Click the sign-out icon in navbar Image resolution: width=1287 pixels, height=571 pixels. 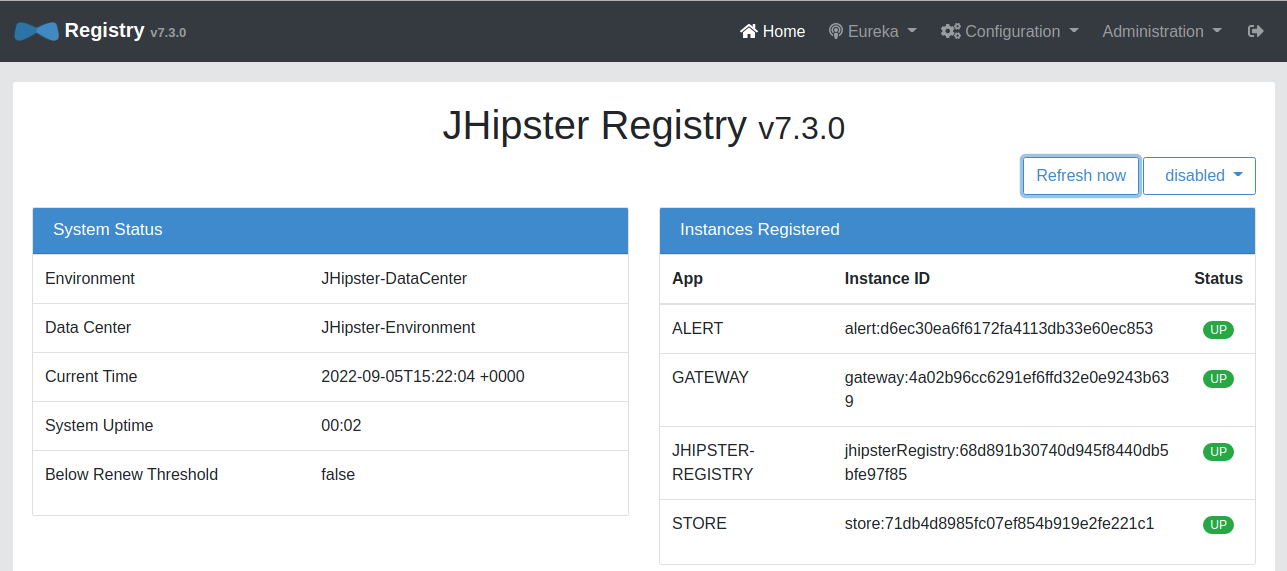[x=1256, y=31]
